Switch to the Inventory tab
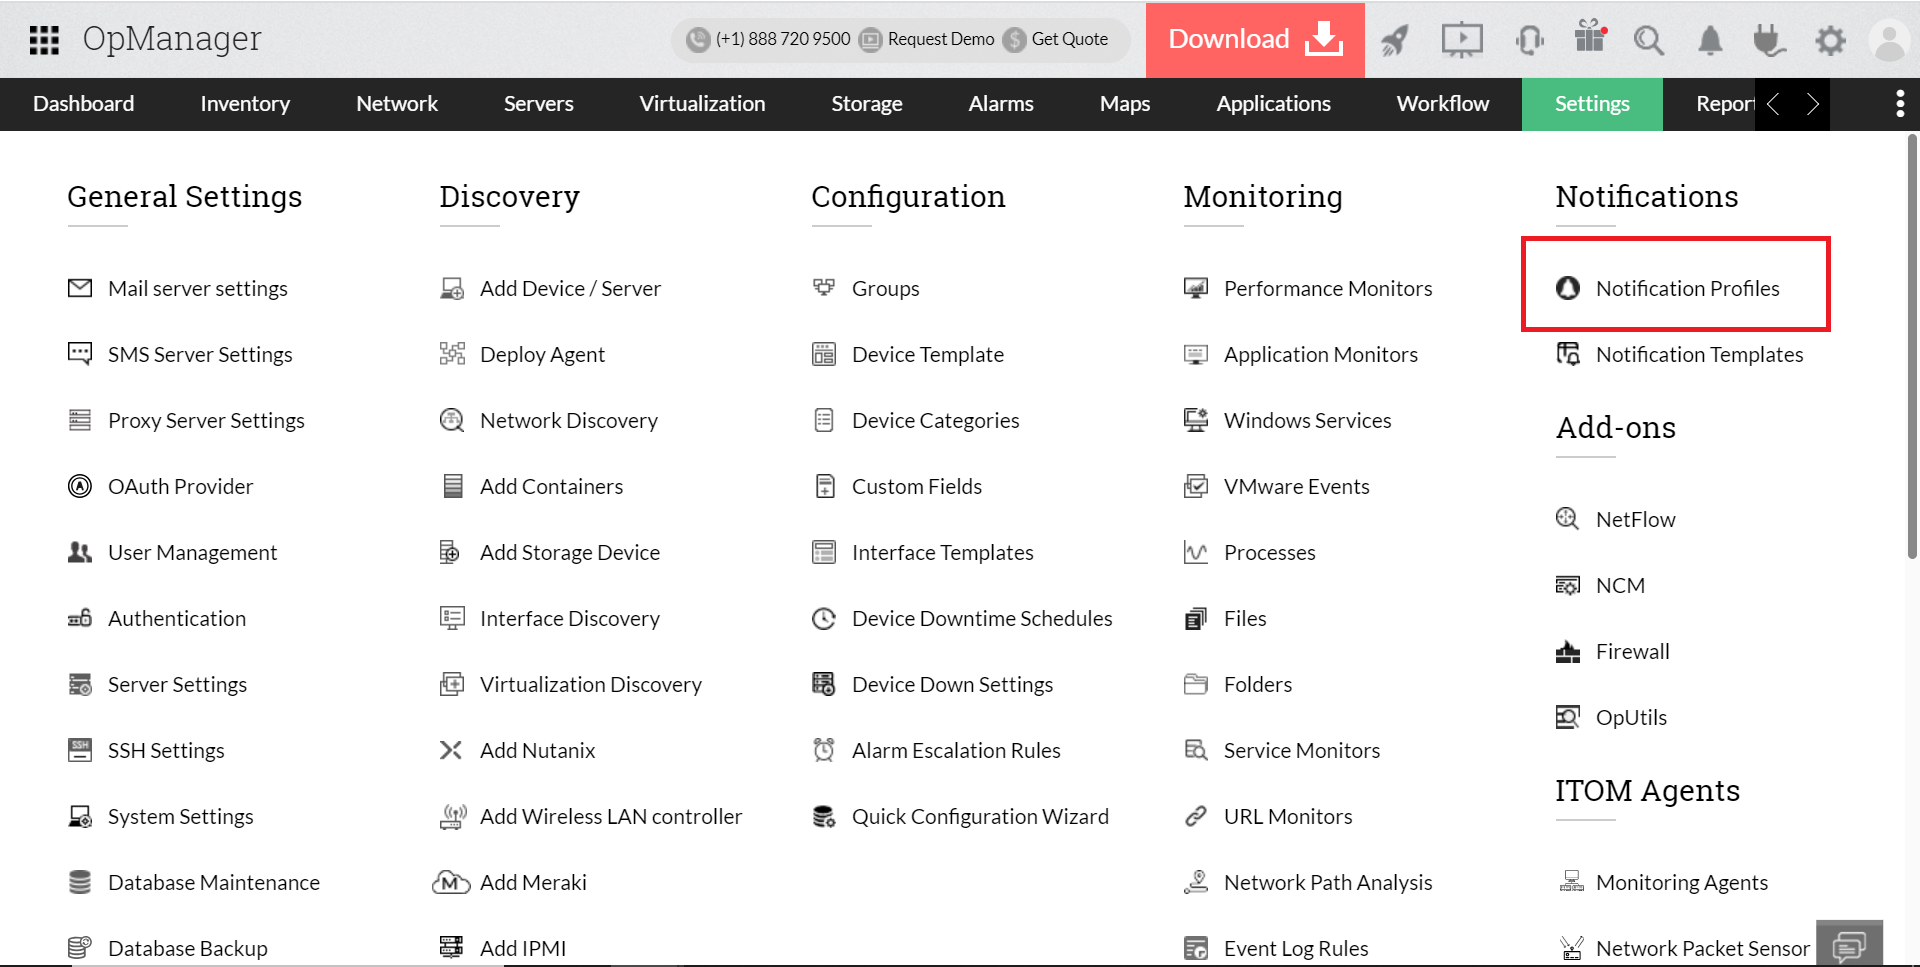The width and height of the screenshot is (1920, 967). 245,104
